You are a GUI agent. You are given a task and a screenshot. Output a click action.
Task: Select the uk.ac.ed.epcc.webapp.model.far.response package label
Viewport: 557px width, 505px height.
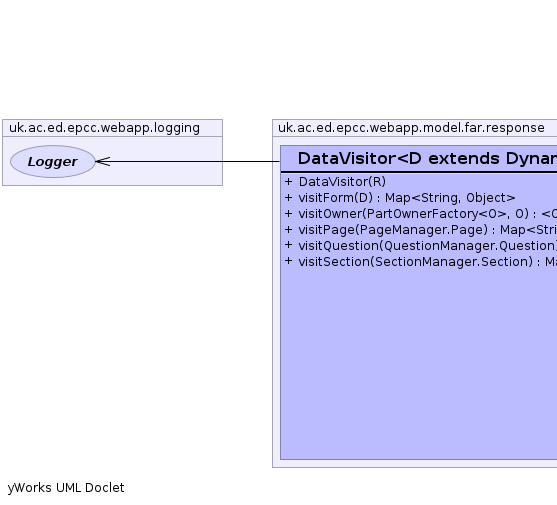[x=411, y=128]
